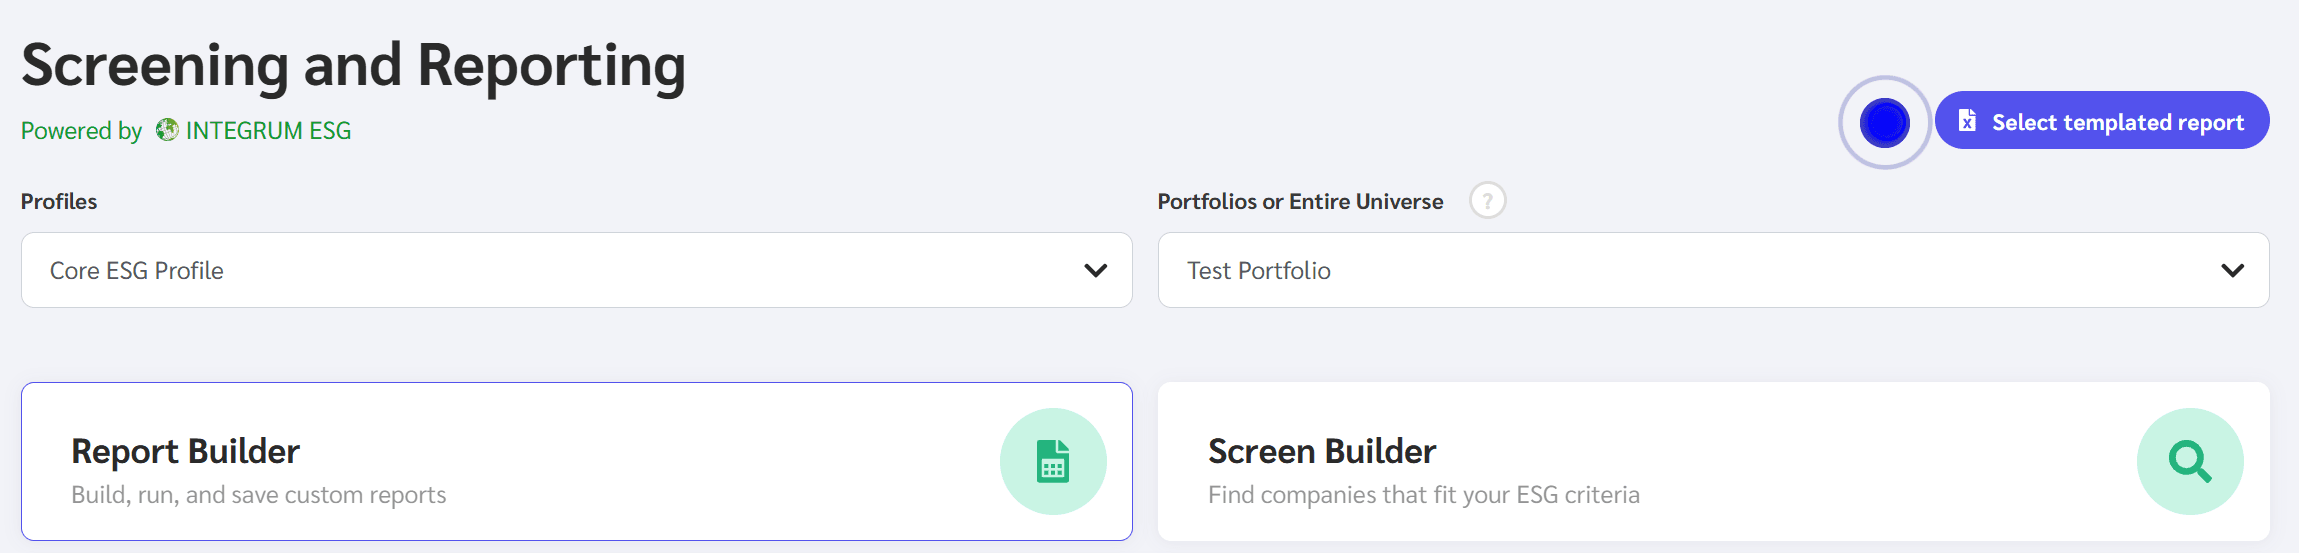Screen dimensions: 2299x553
Task: Follow the Powered by INTEGRUM ESG link
Action: [267, 131]
